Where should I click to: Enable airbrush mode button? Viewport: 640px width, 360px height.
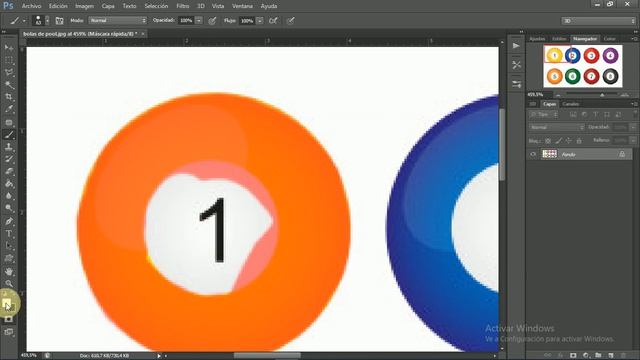(273, 20)
